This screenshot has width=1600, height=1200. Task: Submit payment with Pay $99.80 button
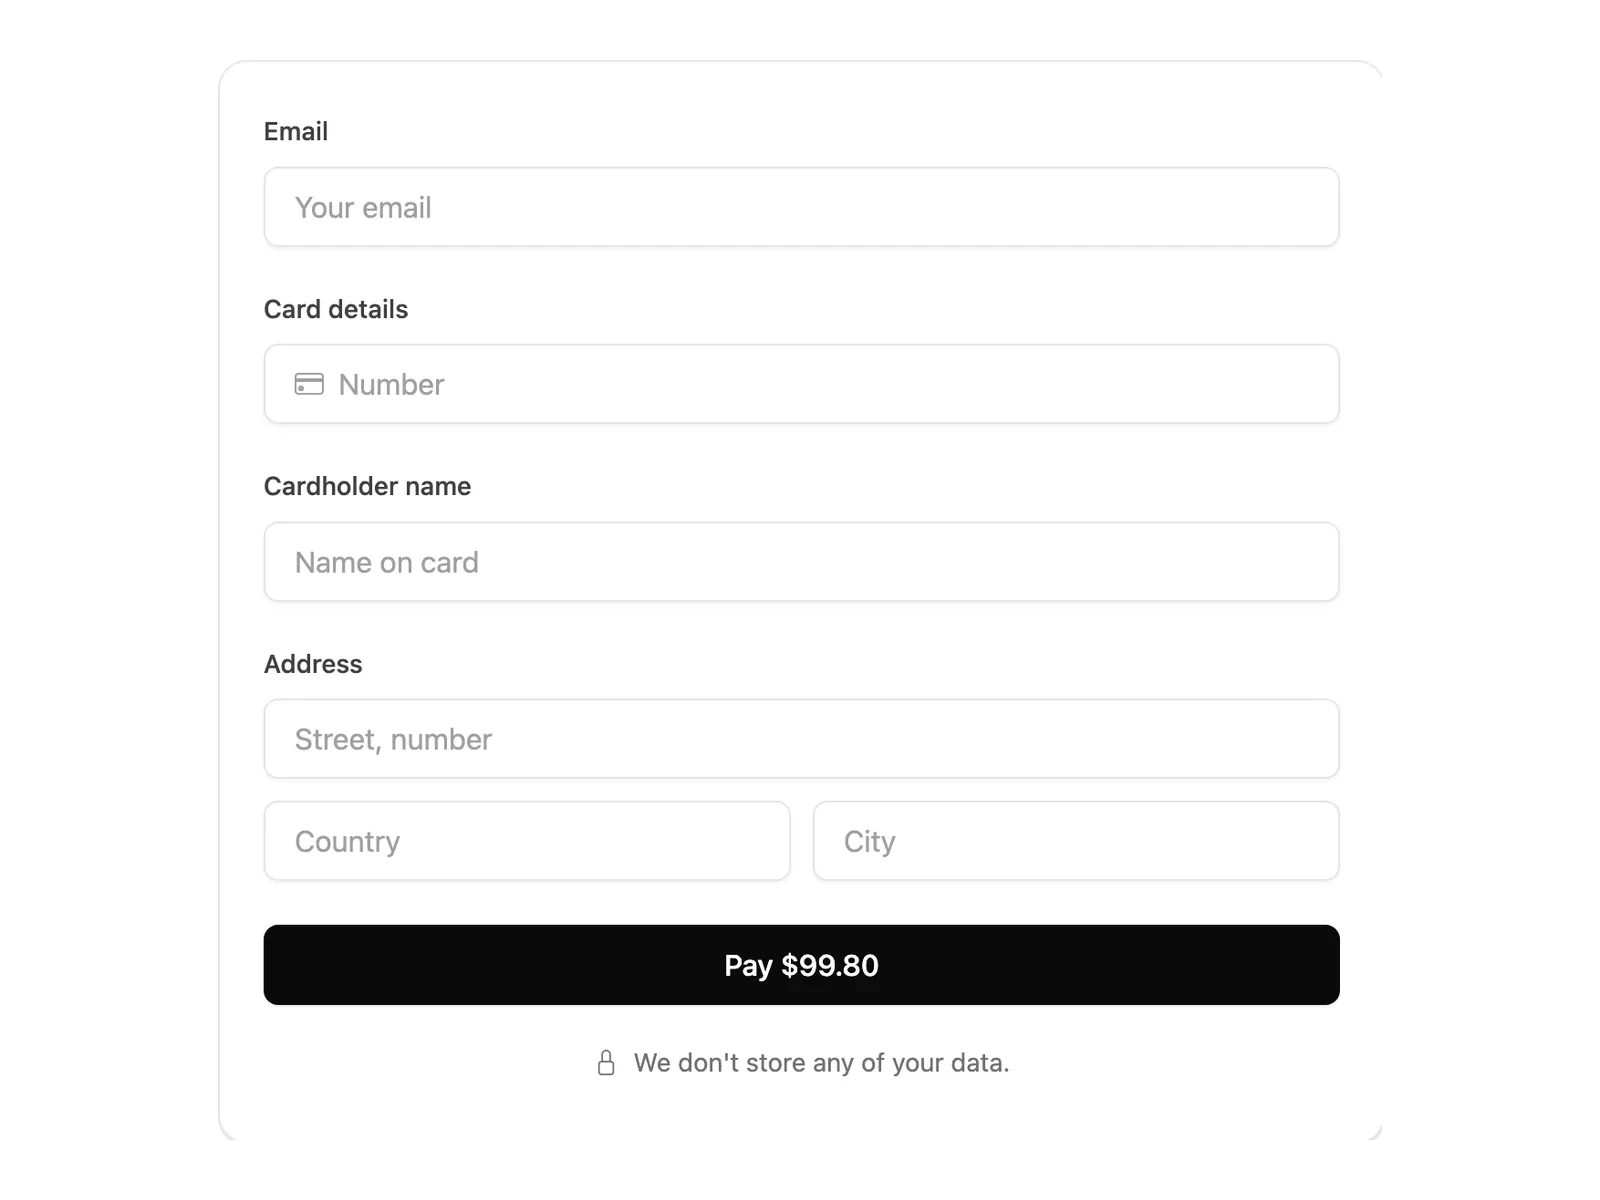(x=801, y=965)
